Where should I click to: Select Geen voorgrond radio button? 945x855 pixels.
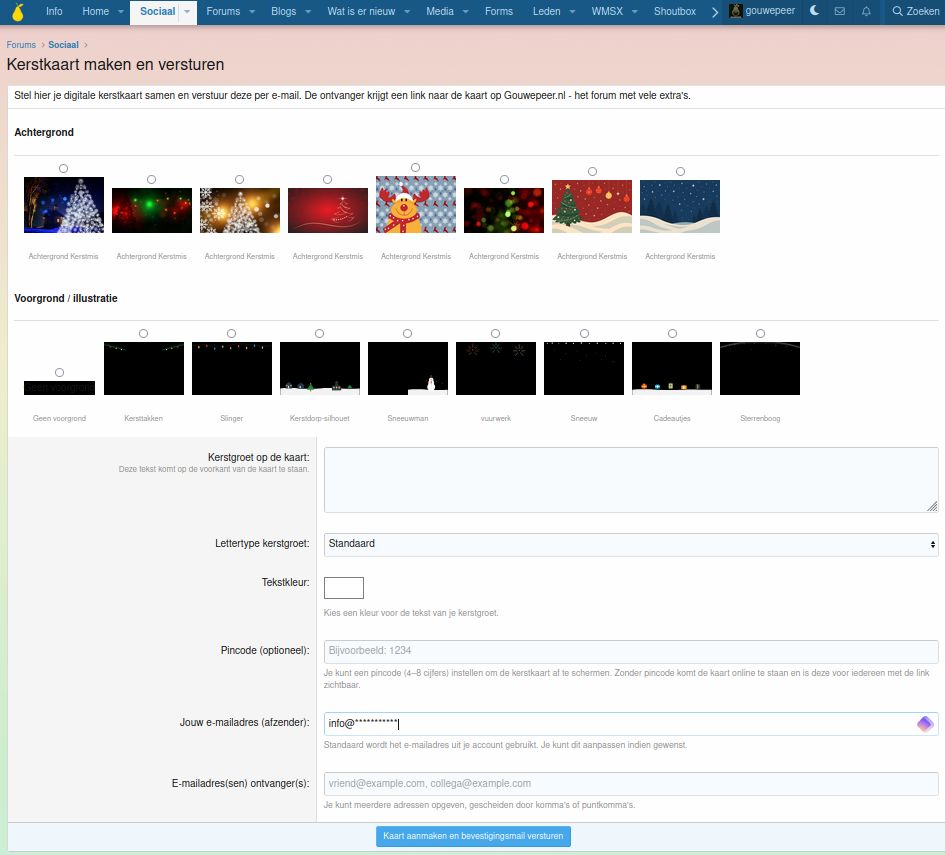click(x=59, y=372)
